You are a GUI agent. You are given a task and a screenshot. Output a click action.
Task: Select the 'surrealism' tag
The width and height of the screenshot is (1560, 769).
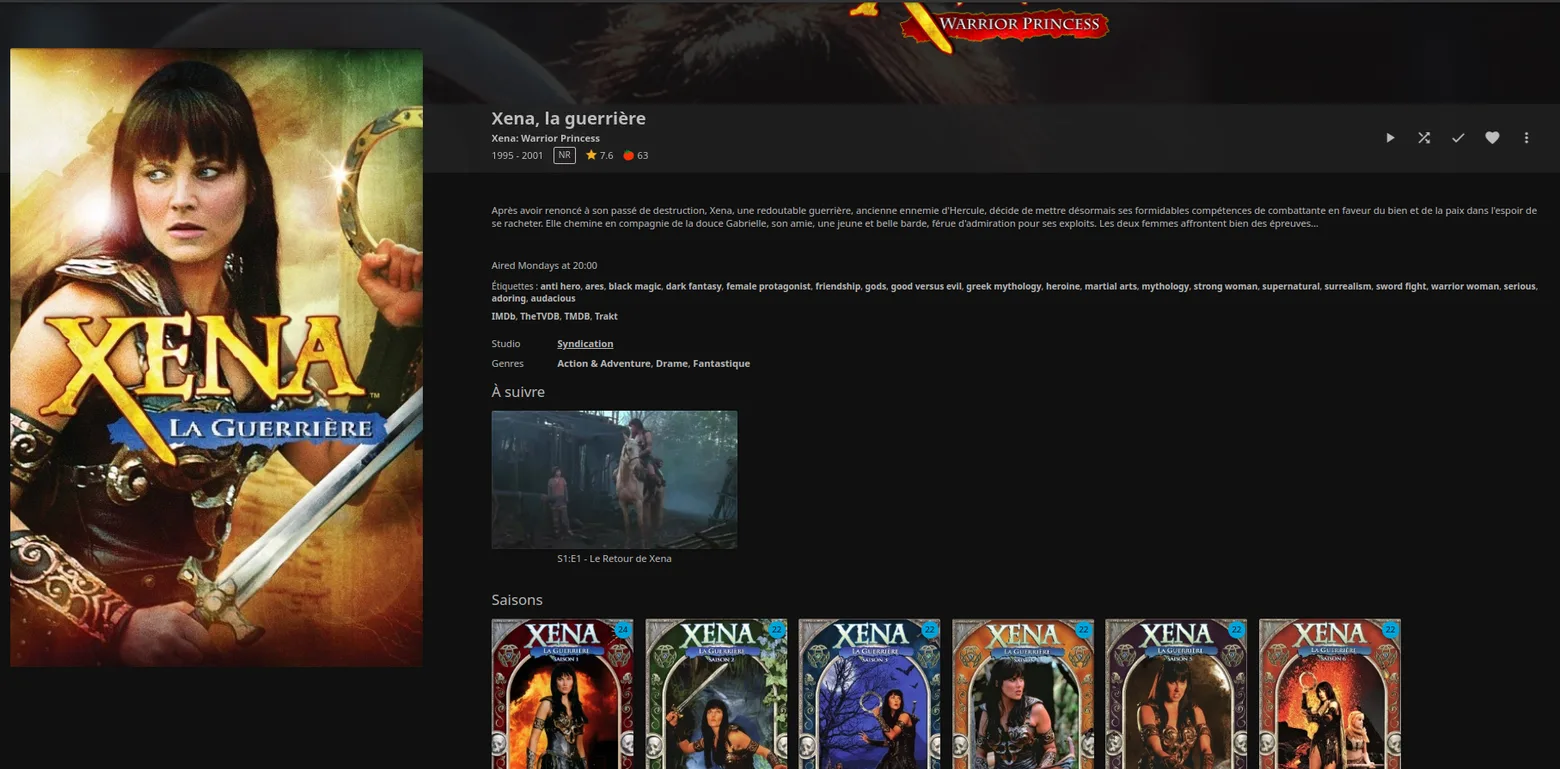(1347, 287)
